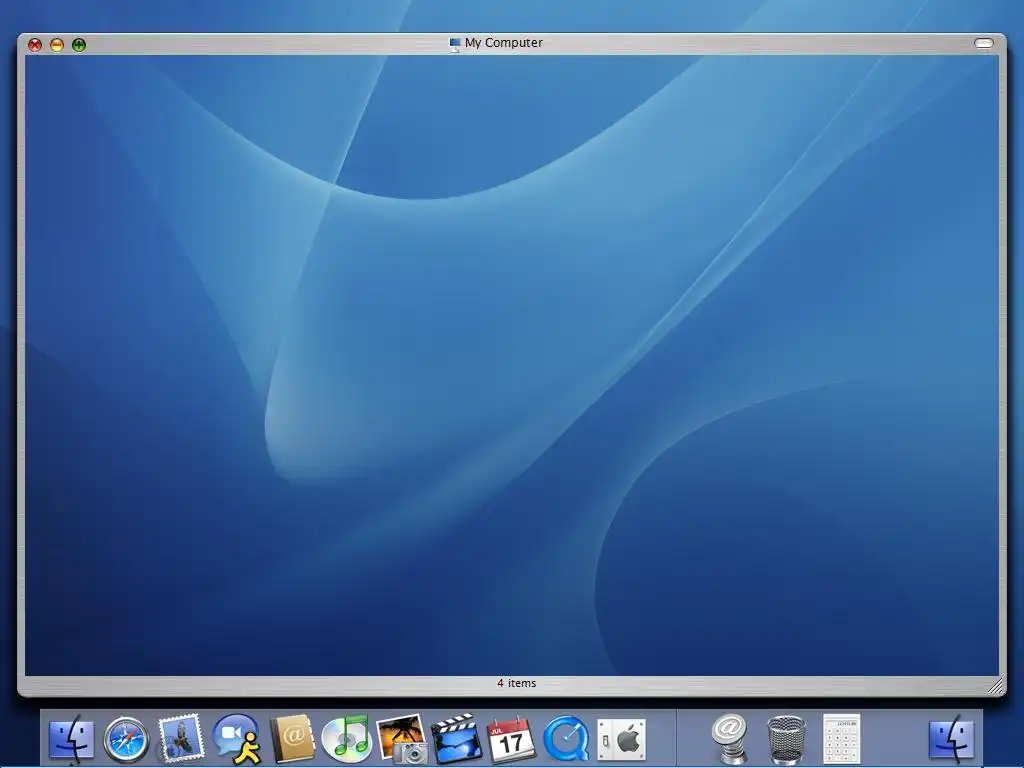The image size is (1024, 768).
Task: Launch Safari from the dock
Action: click(127, 739)
